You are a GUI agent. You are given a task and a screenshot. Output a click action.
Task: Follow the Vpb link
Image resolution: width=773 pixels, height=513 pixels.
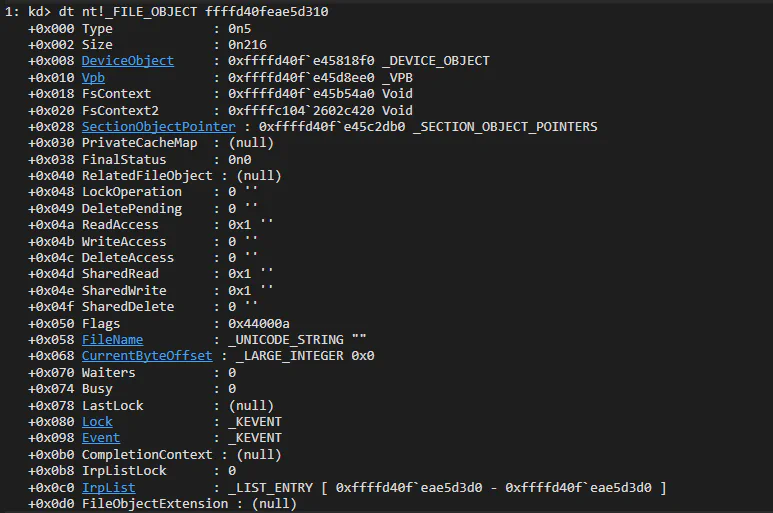[x=93, y=78]
